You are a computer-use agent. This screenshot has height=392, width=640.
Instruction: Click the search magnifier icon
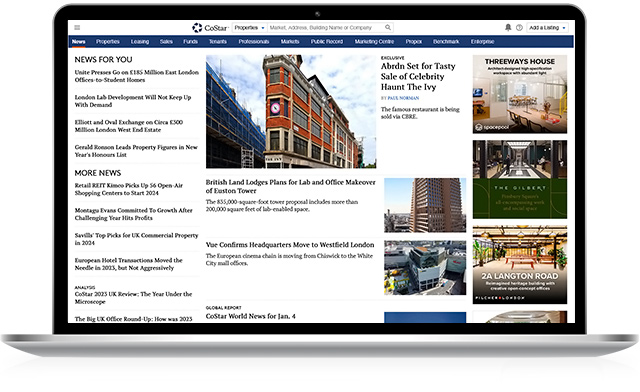click(x=388, y=27)
